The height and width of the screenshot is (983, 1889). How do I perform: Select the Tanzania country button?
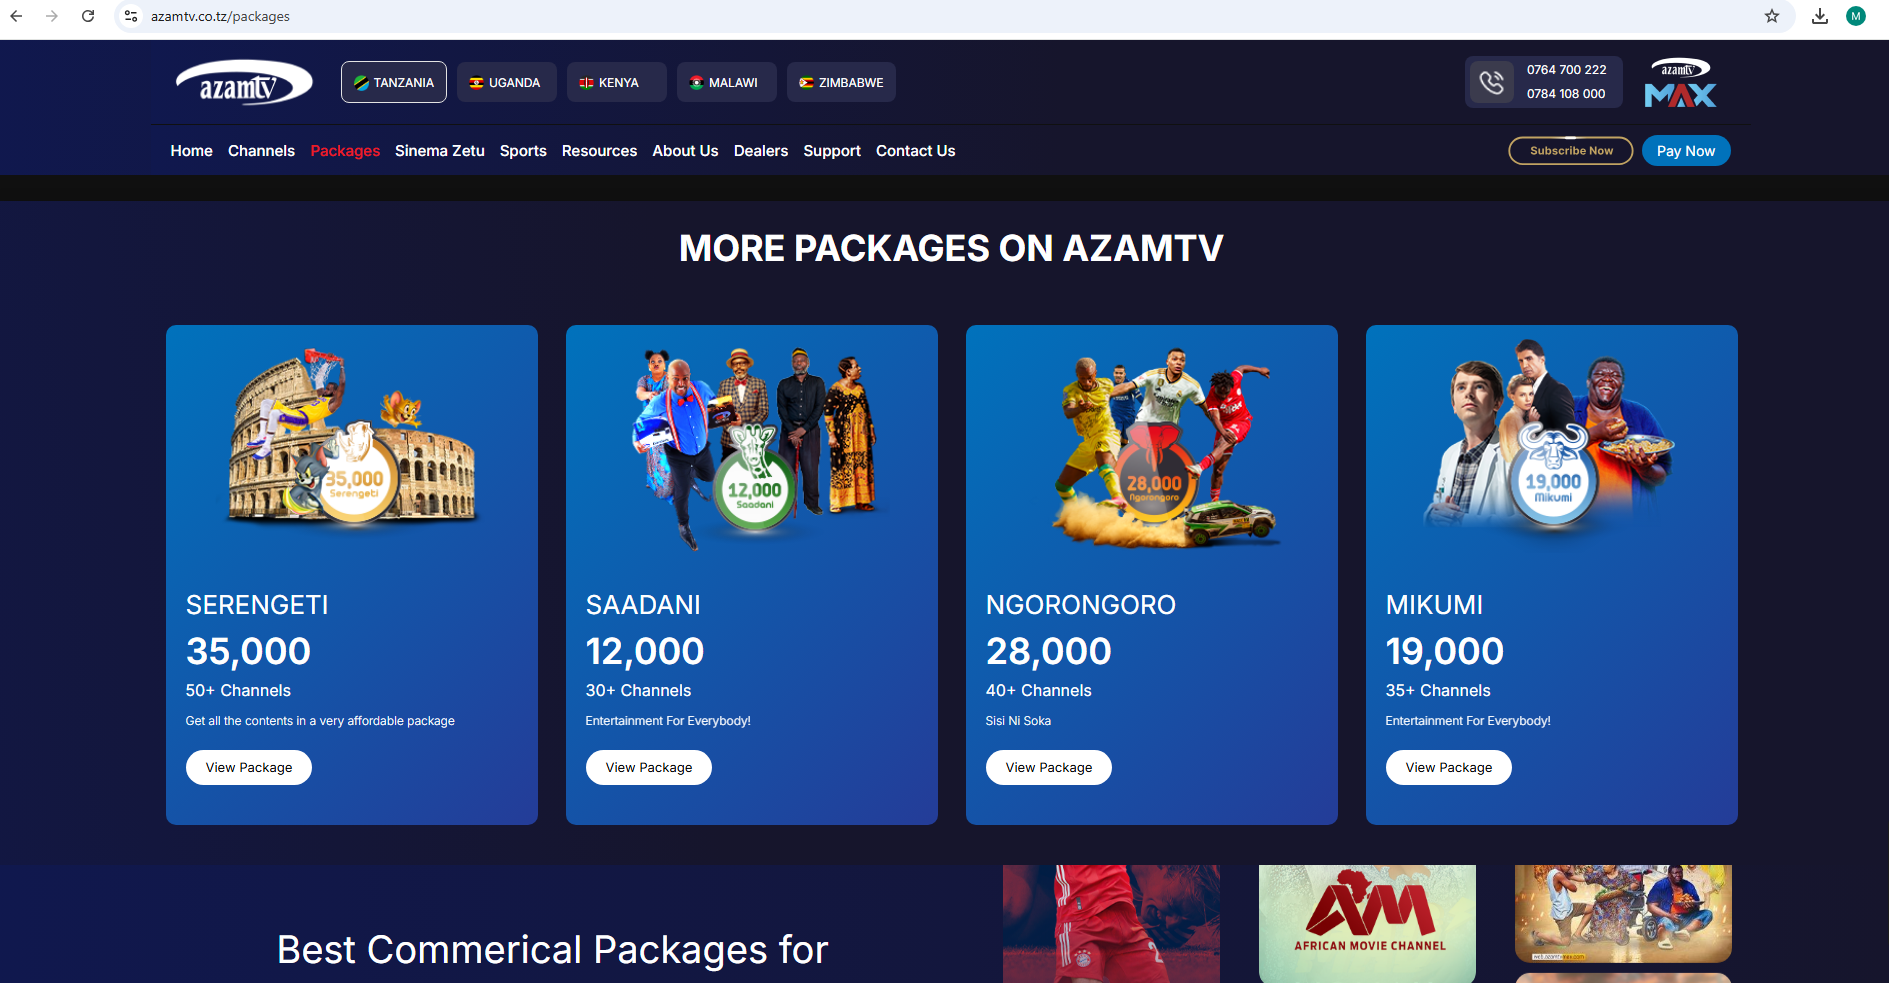click(x=394, y=82)
